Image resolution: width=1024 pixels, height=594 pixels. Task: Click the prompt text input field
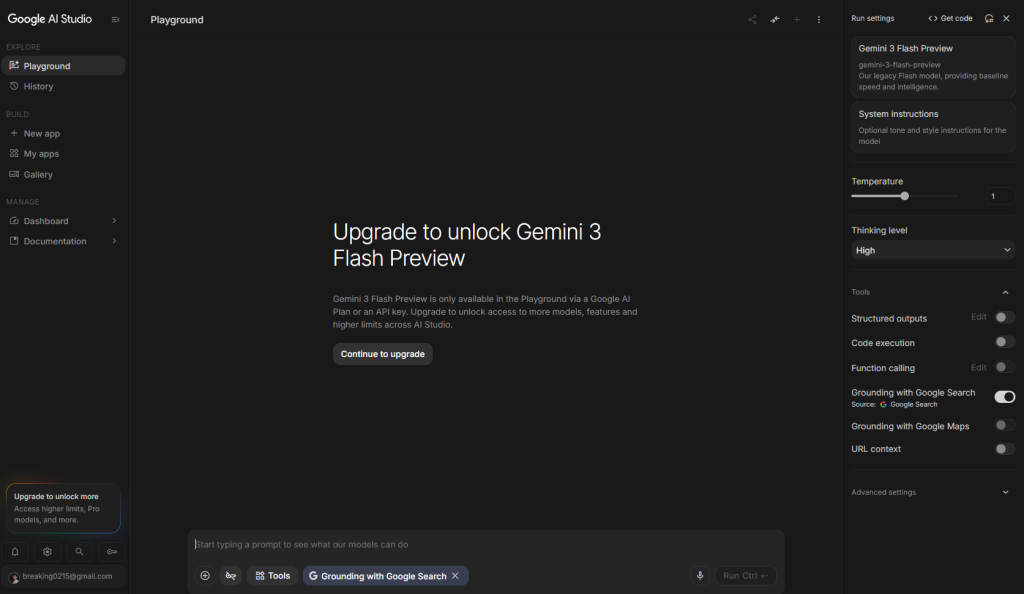tap(485, 544)
